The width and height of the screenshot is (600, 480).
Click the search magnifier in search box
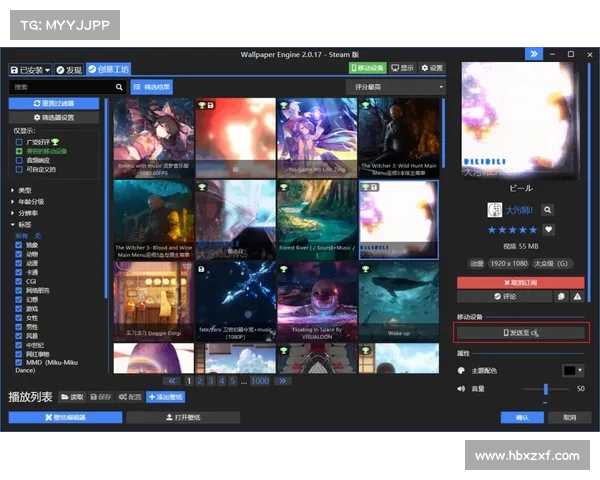[119, 87]
